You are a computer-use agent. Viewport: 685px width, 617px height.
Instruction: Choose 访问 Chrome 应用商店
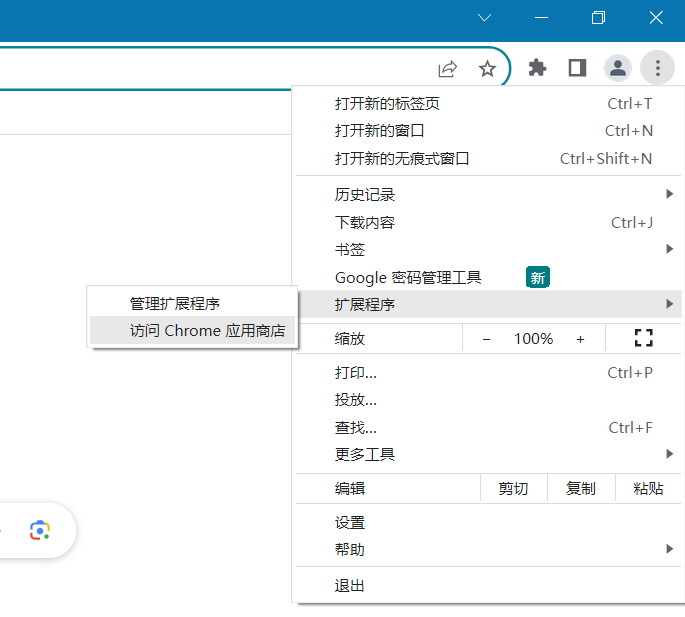point(192,330)
